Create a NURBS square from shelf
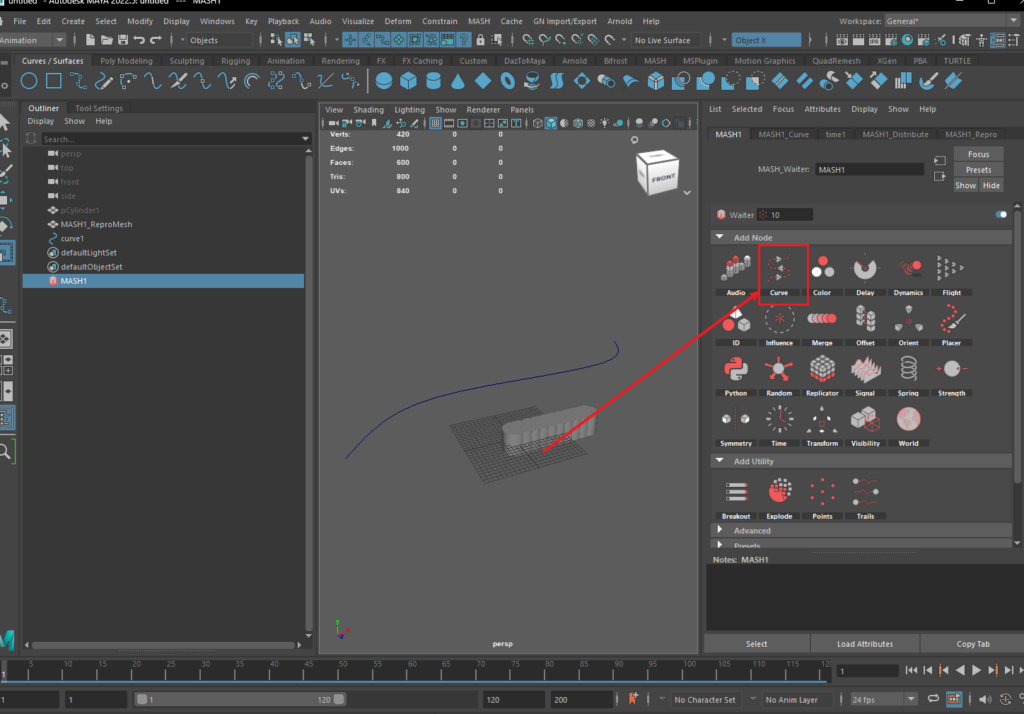The image size is (1024, 714). (54, 81)
